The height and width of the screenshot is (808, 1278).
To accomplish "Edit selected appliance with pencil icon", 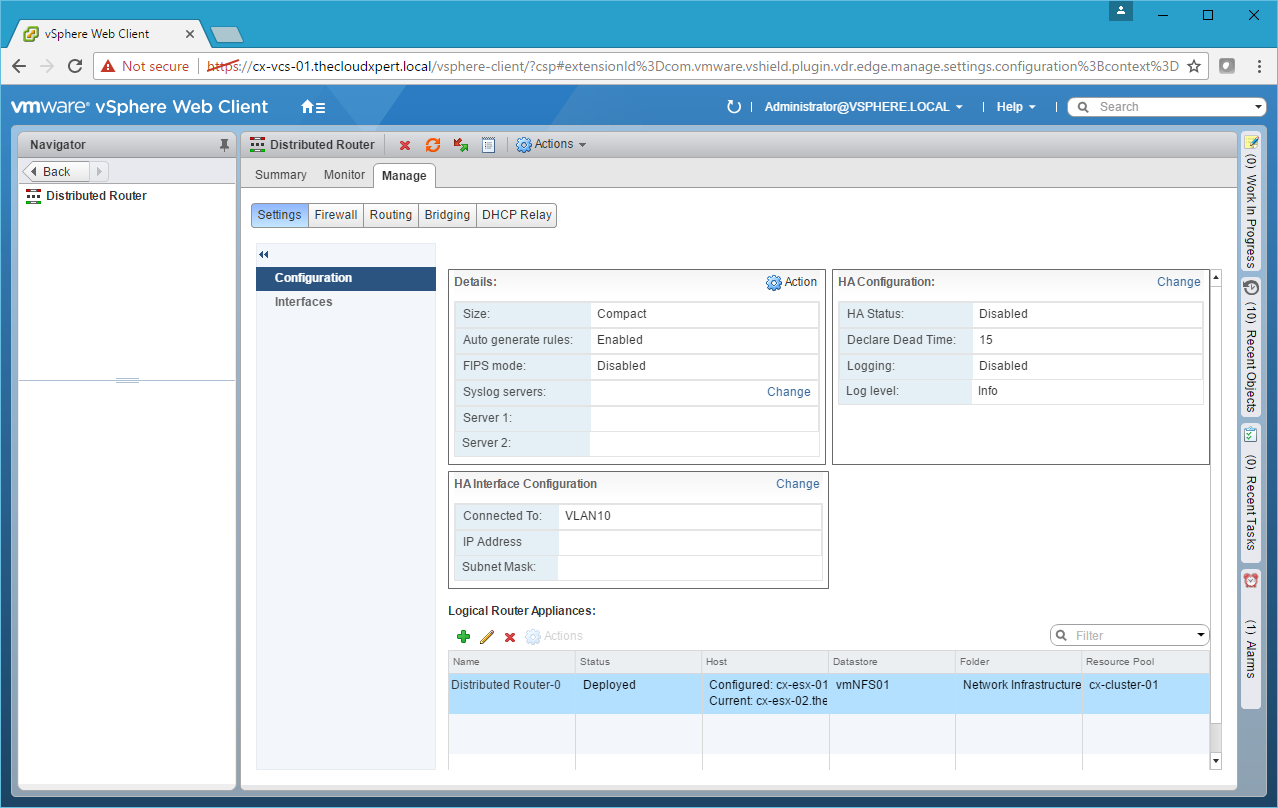I will 487,636.
